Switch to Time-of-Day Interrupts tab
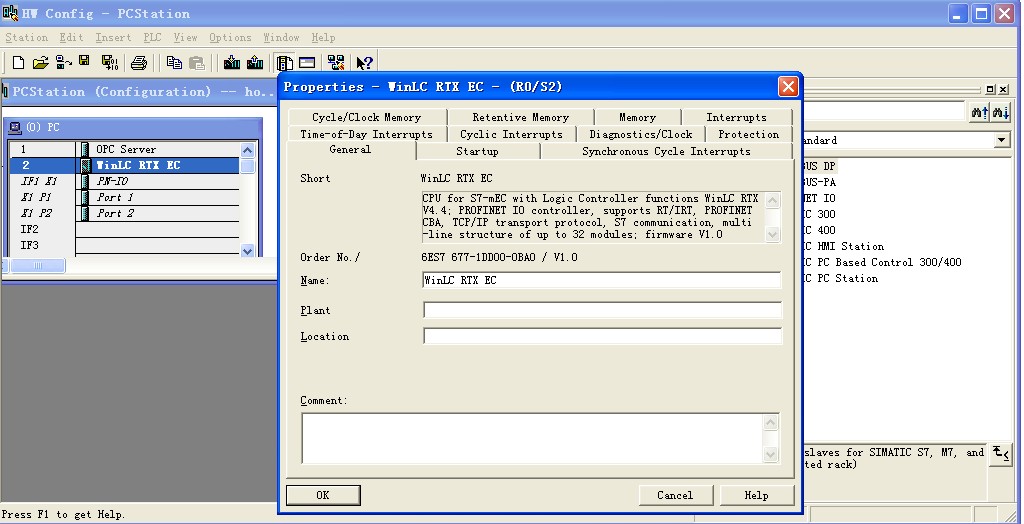1024x524 pixels. (366, 135)
